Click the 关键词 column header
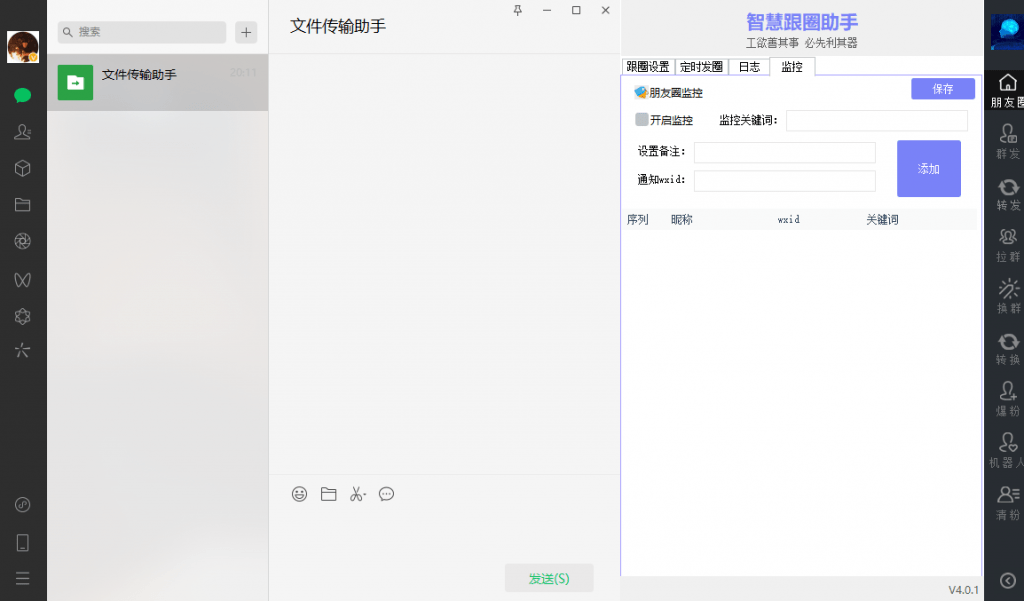This screenshot has height=601, width=1024. click(882, 220)
